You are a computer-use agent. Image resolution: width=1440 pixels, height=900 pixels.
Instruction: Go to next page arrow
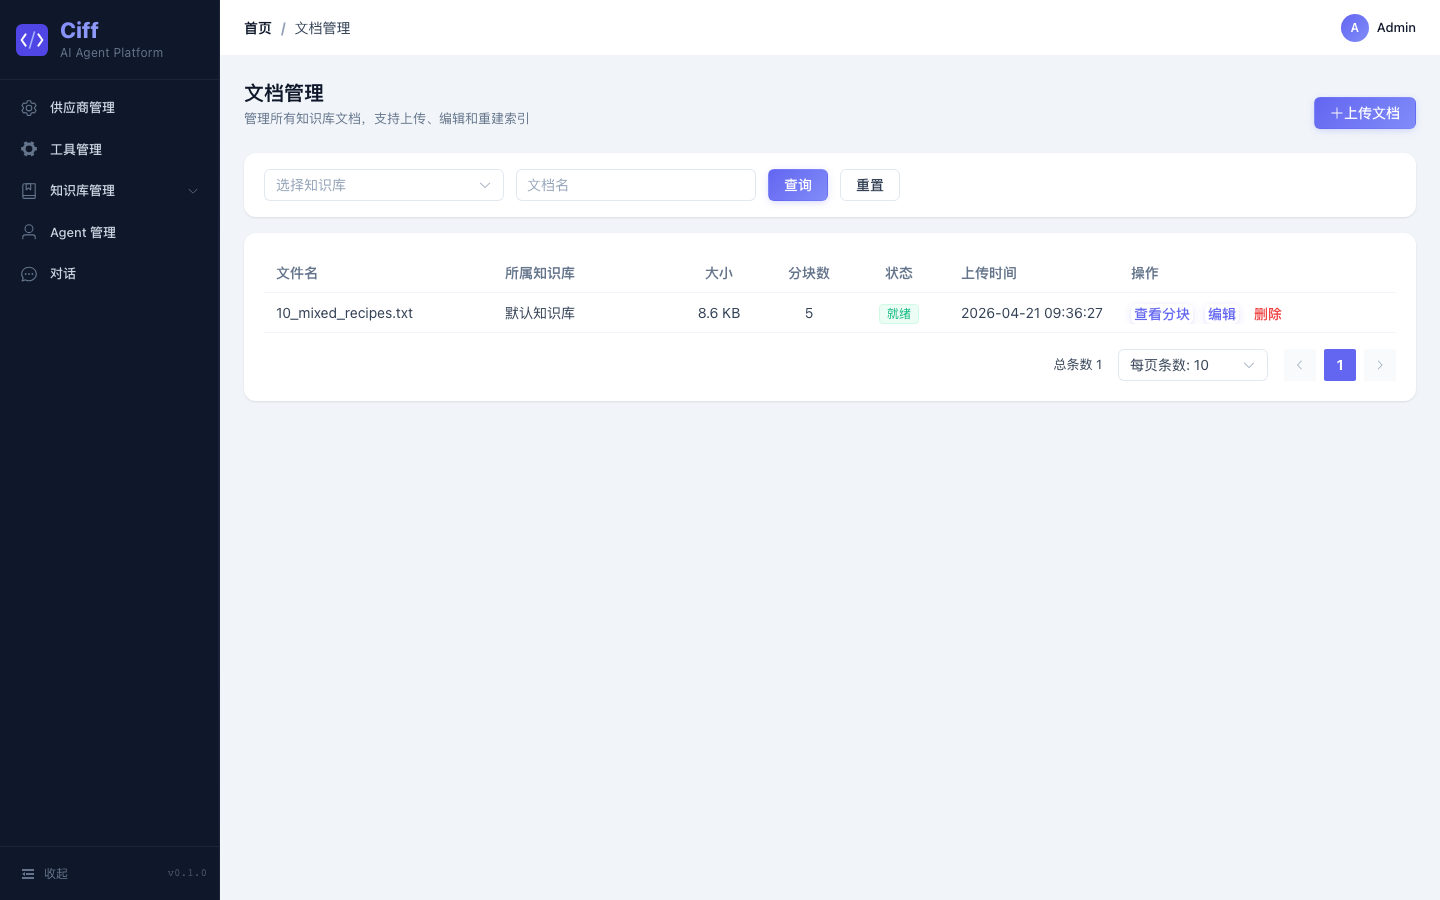tap(1380, 365)
